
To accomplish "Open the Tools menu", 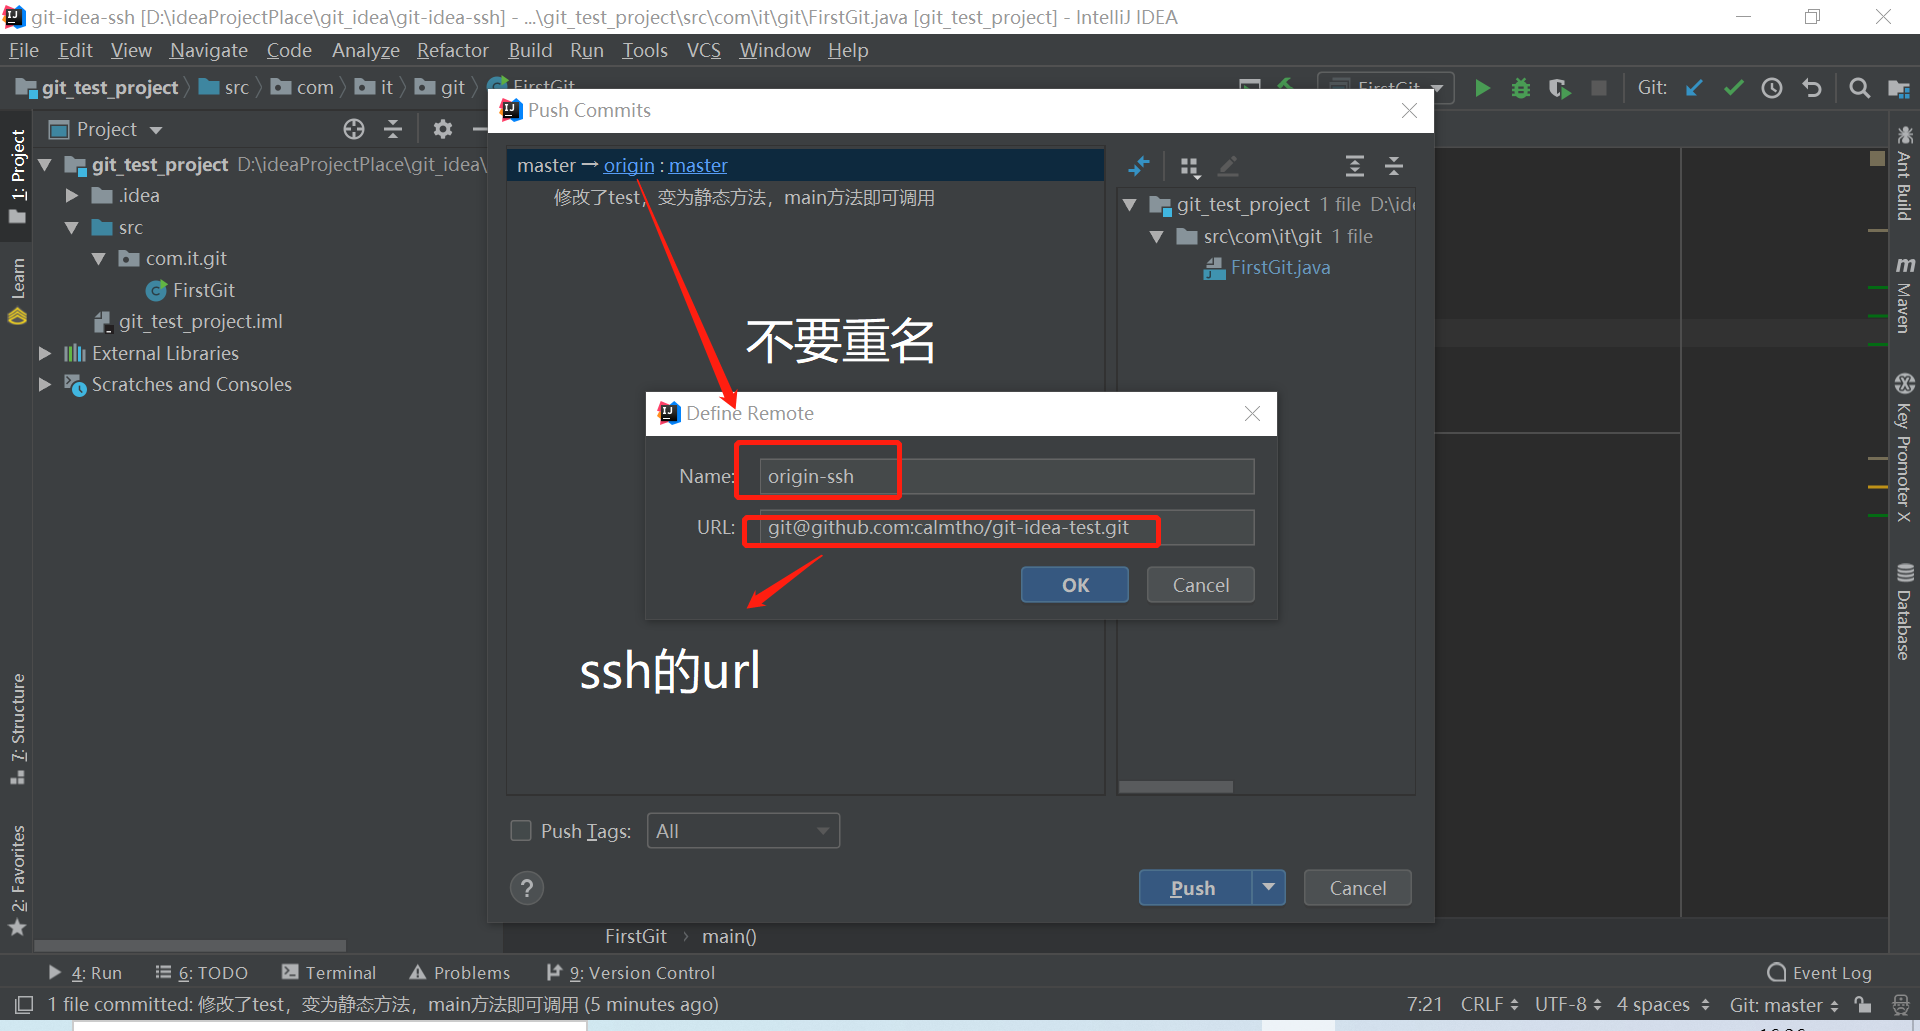I will (x=644, y=50).
